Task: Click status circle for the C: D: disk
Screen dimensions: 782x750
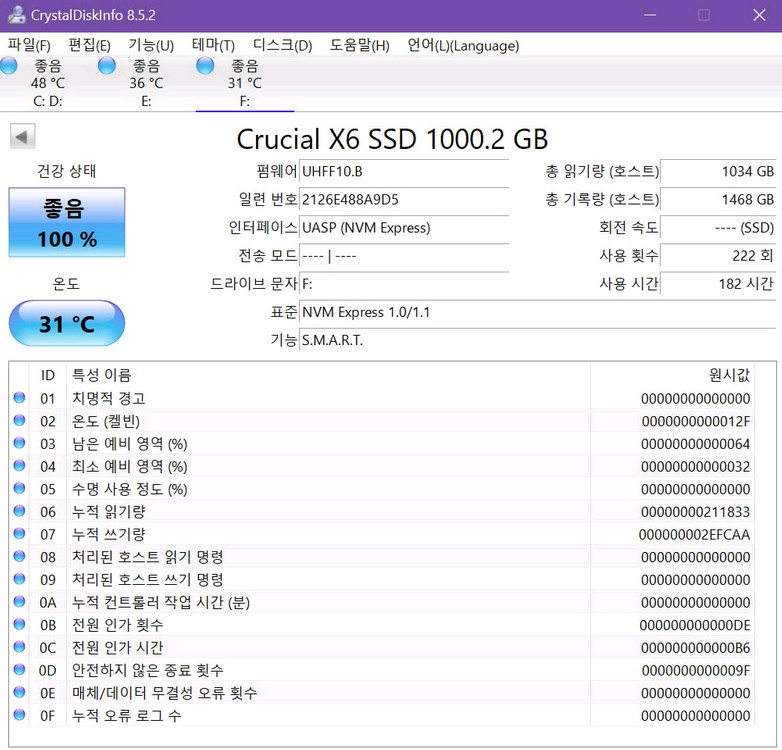Action: coord(9,66)
